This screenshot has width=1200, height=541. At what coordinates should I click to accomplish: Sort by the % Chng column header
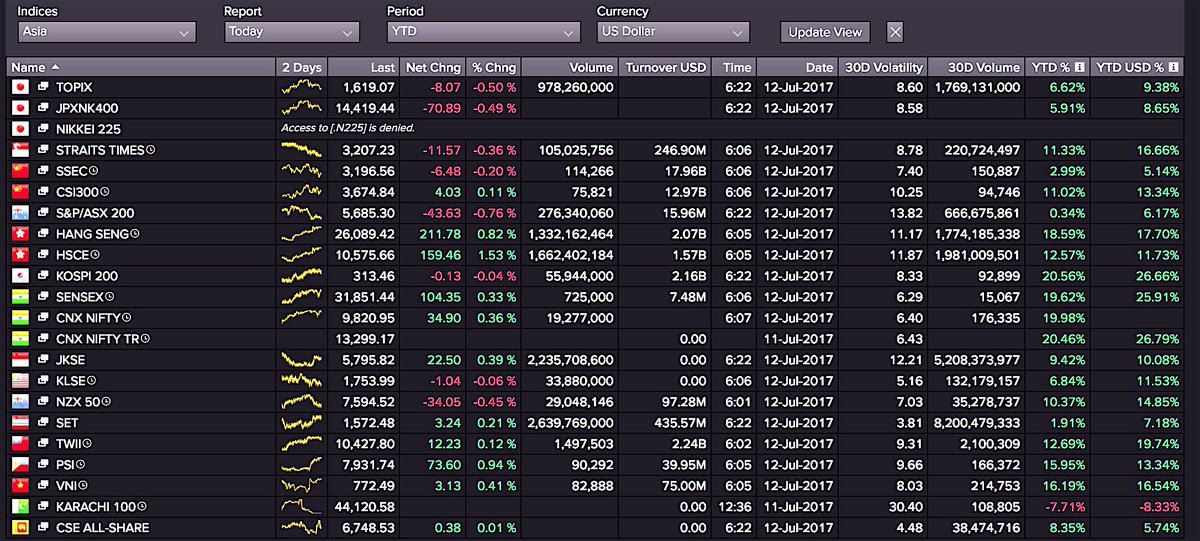(493, 67)
